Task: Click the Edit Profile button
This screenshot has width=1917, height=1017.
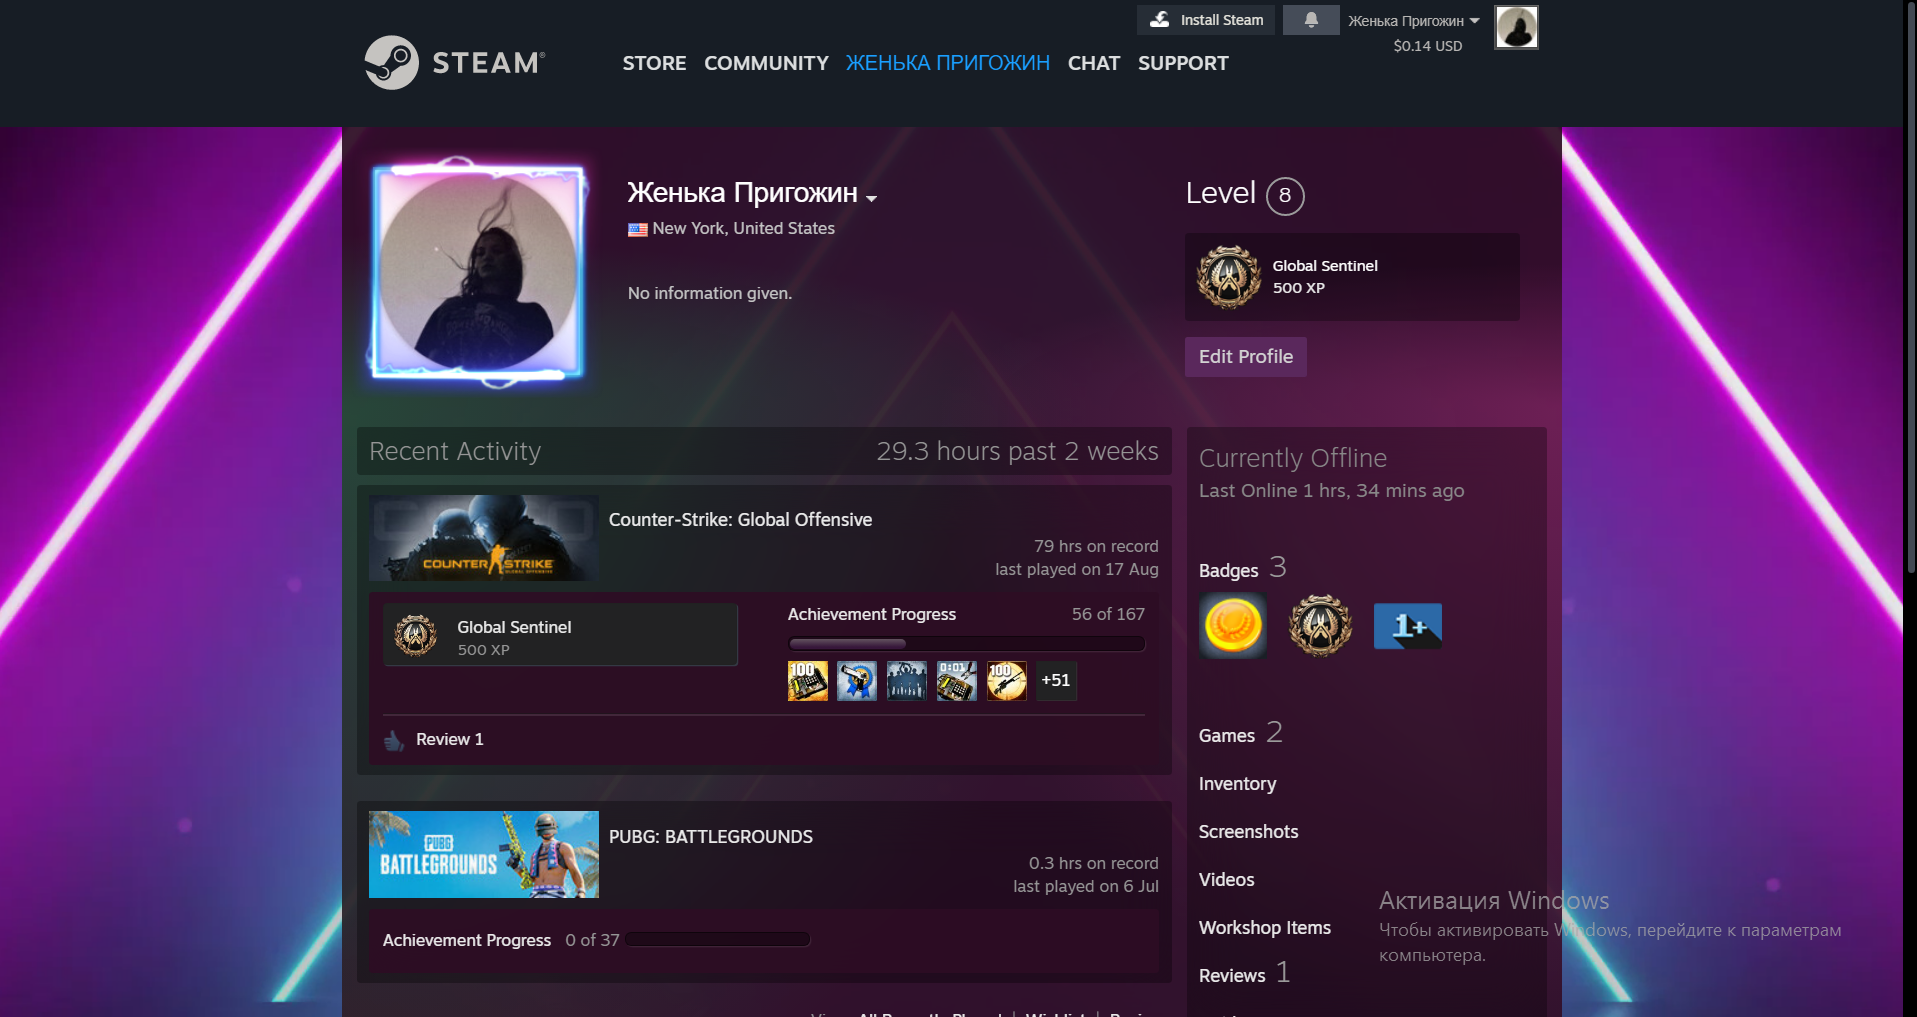Action: pos(1246,357)
